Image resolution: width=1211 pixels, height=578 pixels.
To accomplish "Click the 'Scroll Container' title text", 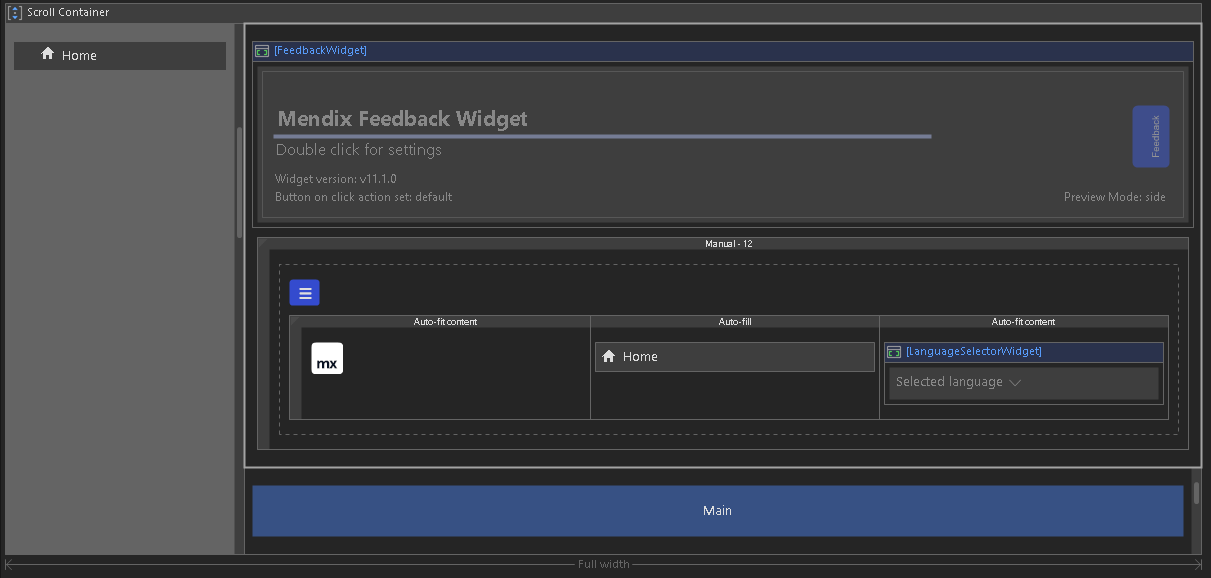I will point(68,12).
